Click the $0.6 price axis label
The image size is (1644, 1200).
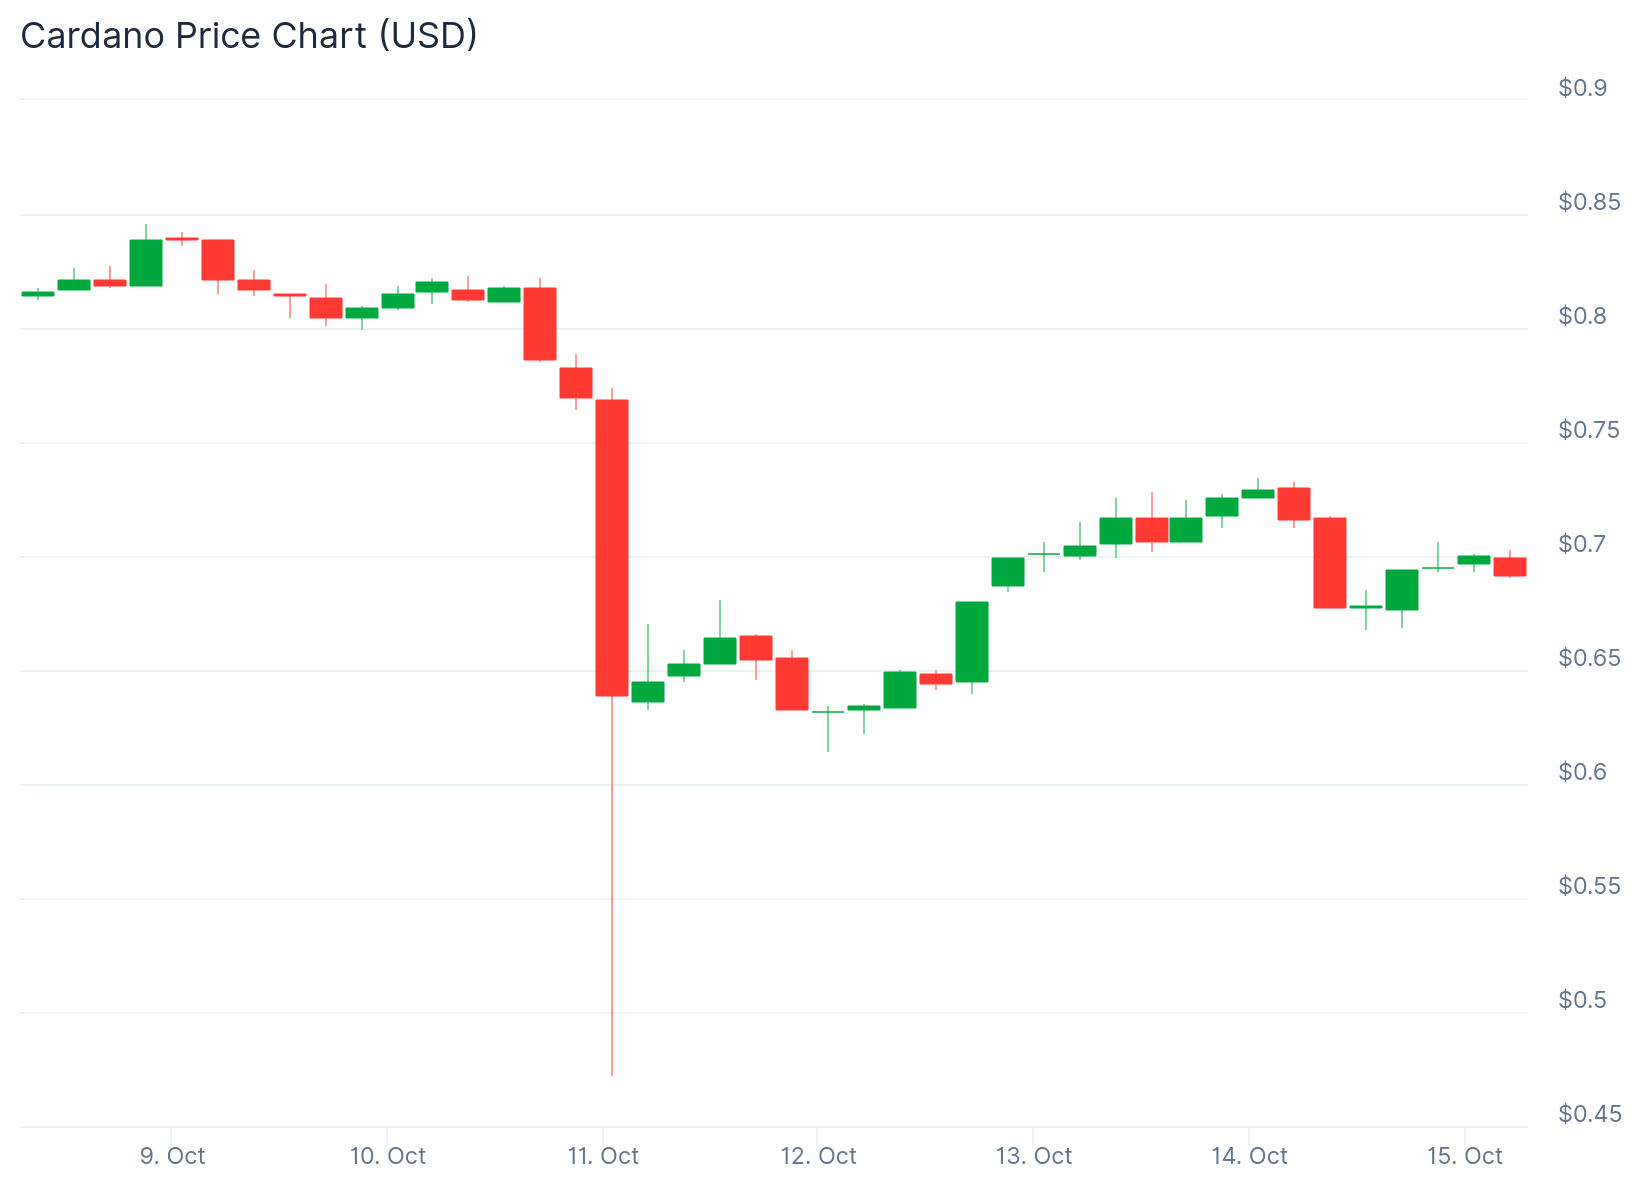[x=1583, y=772]
